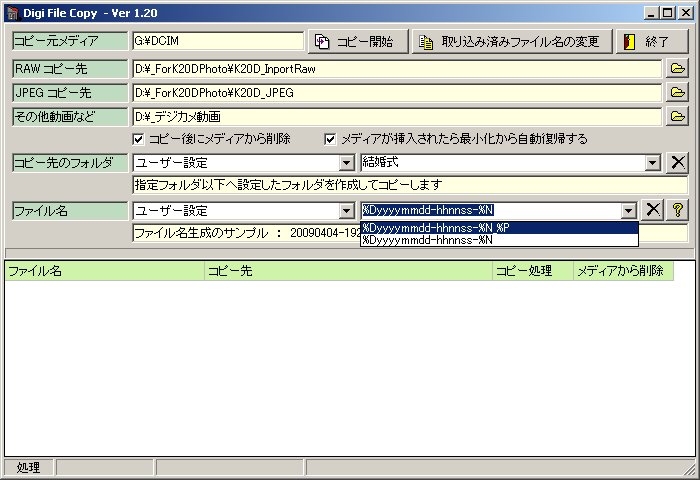Viewport: 700px width, 480px height.
Task: Select second %Dyyyymmdd-hhnnss-%N list option
Action: (x=499, y=240)
